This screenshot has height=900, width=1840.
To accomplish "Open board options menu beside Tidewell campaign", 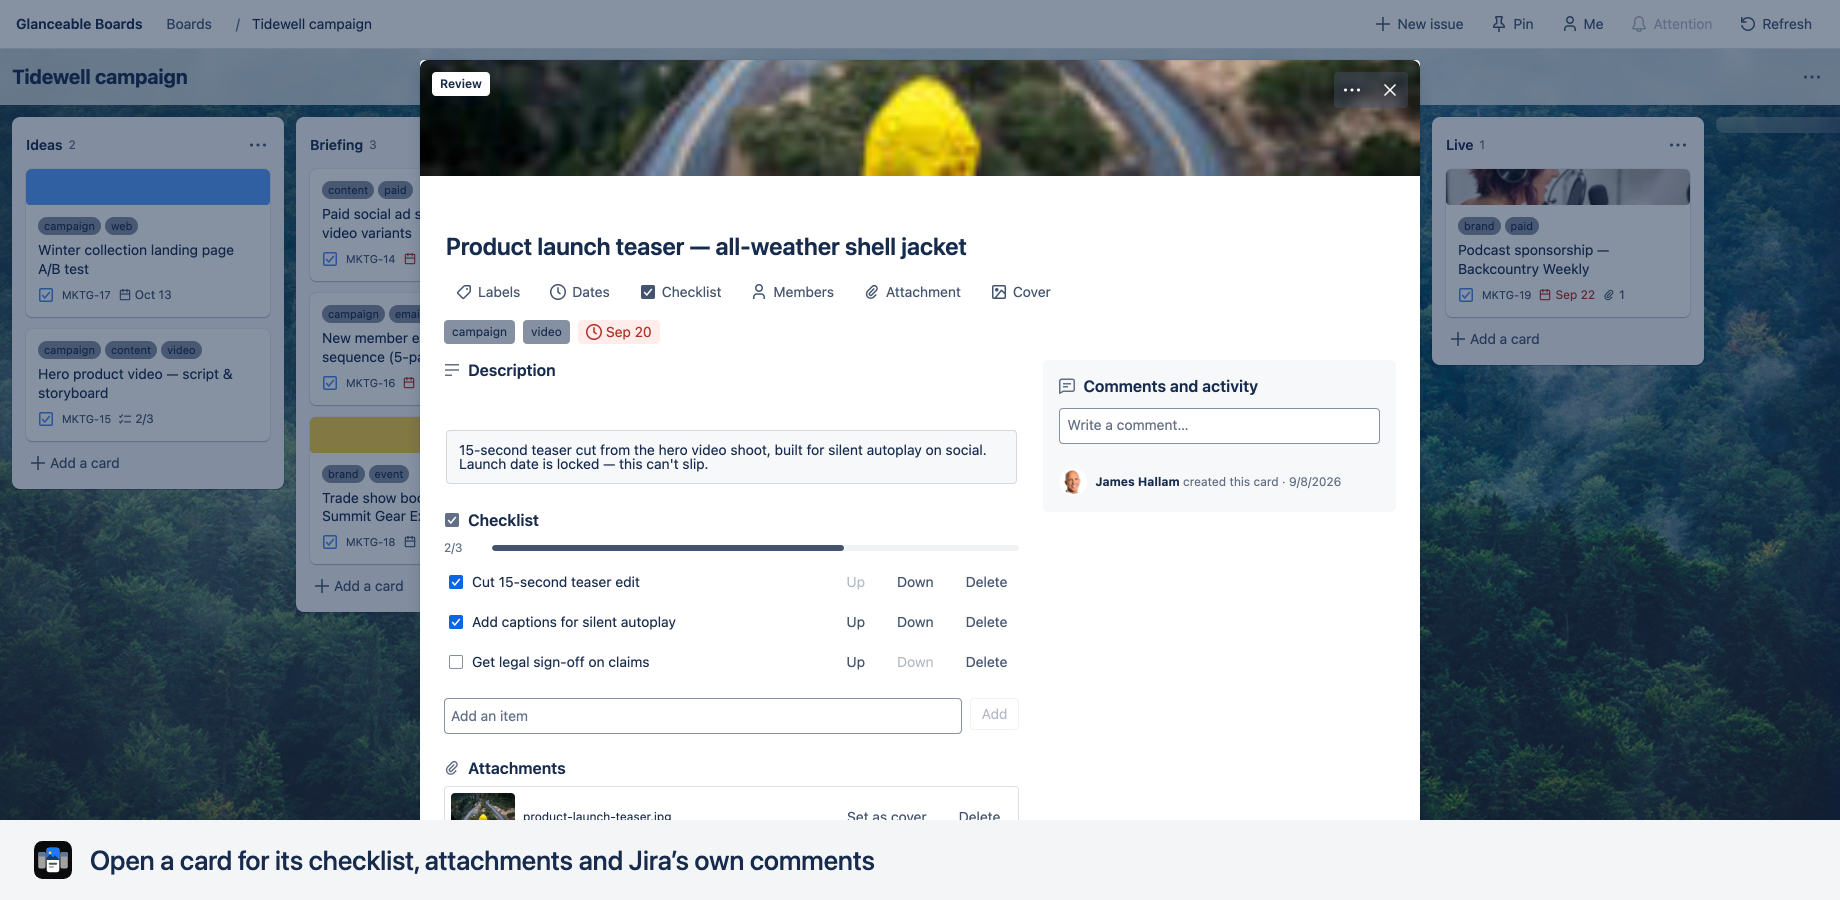I will [x=1812, y=77].
